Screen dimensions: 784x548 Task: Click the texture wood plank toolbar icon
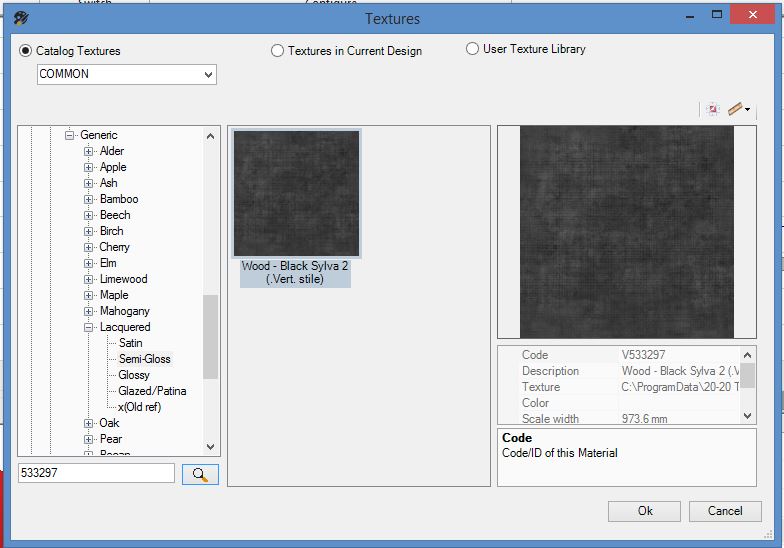(x=734, y=109)
